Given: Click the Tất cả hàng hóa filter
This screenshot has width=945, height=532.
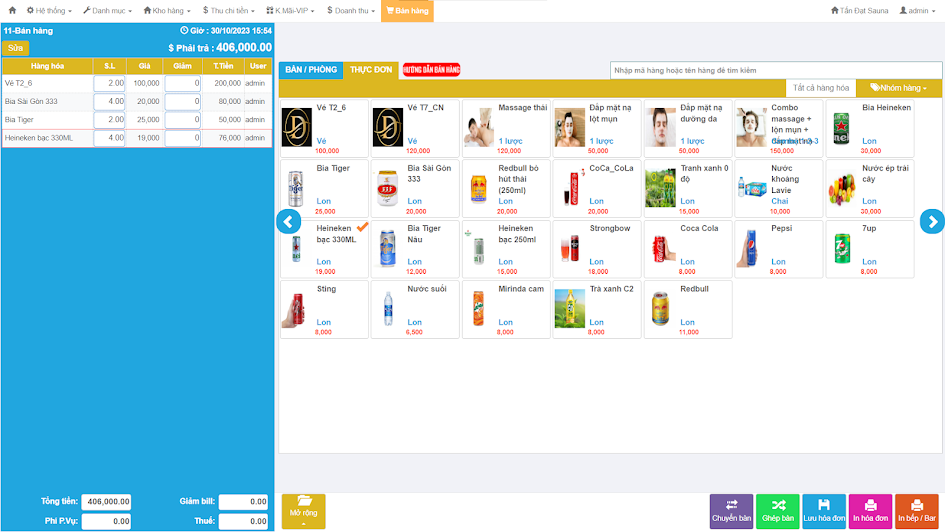Looking at the screenshot, I should 821,88.
